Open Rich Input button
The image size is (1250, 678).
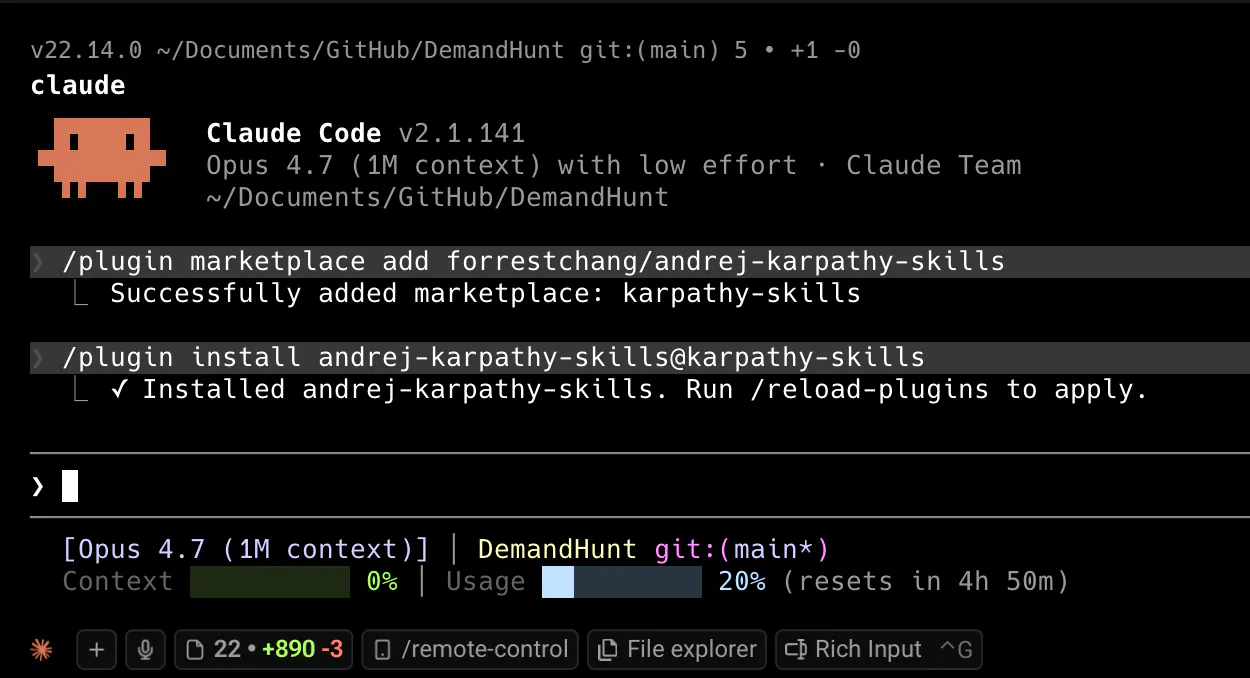879,649
